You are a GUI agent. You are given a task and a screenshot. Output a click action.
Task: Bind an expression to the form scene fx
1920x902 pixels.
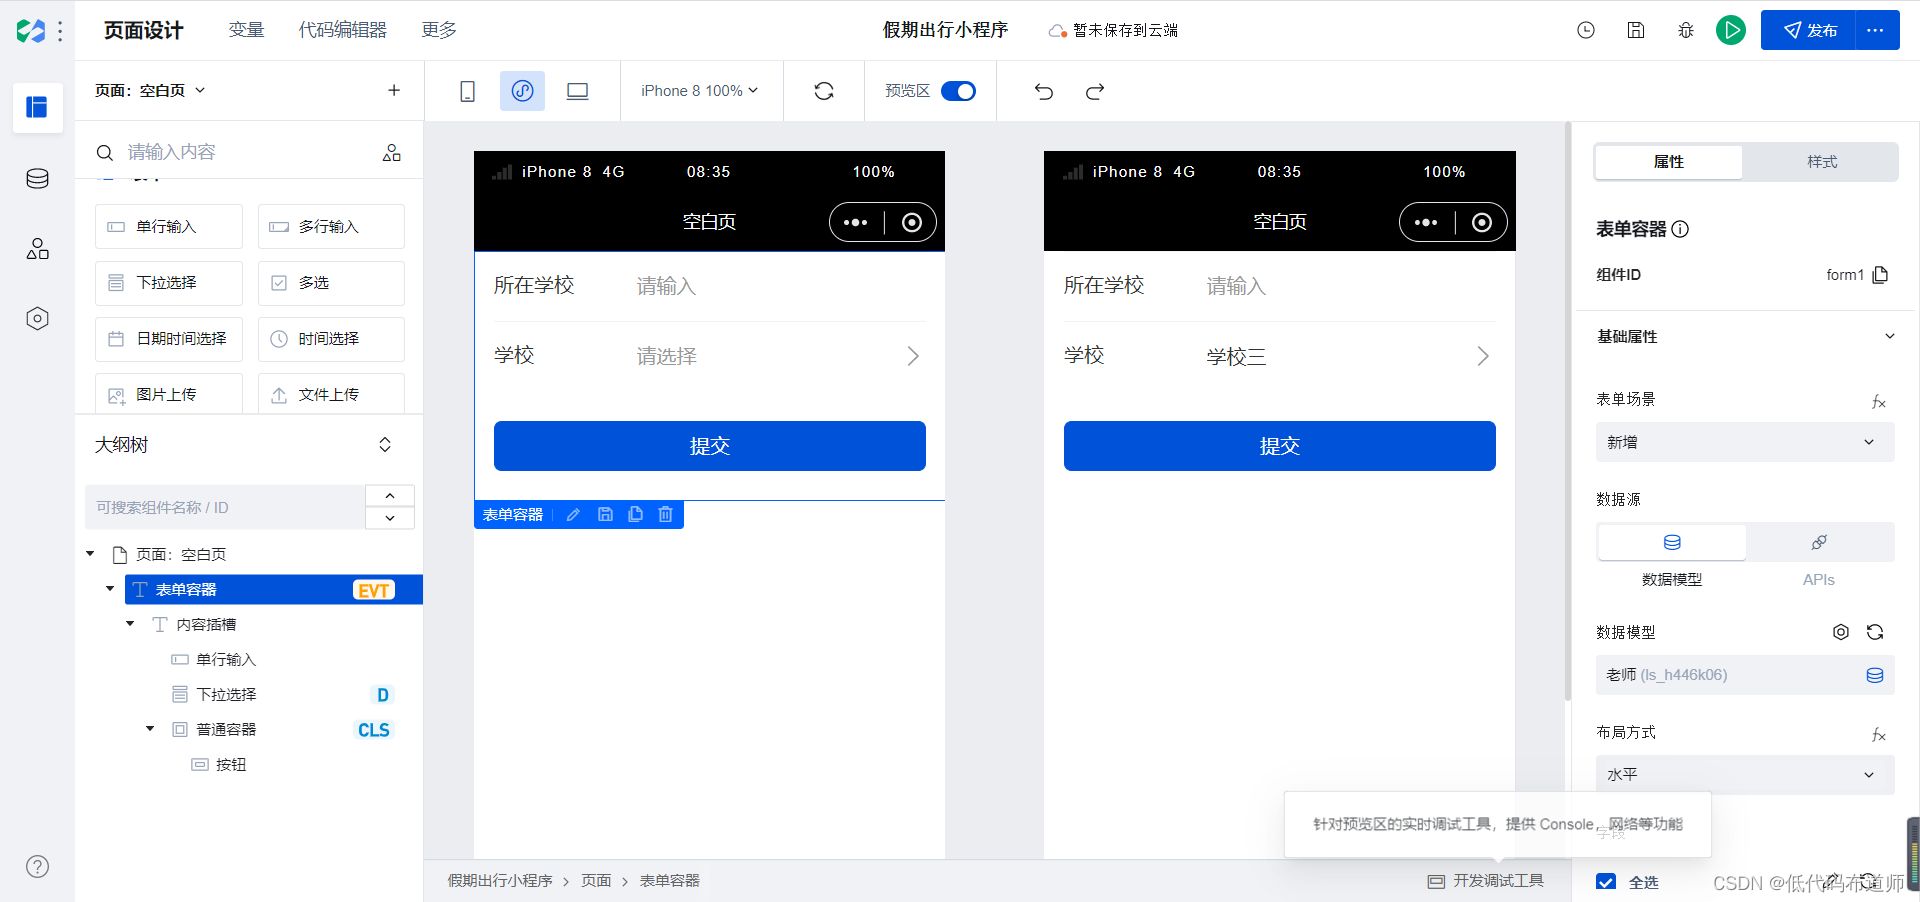coord(1879,402)
